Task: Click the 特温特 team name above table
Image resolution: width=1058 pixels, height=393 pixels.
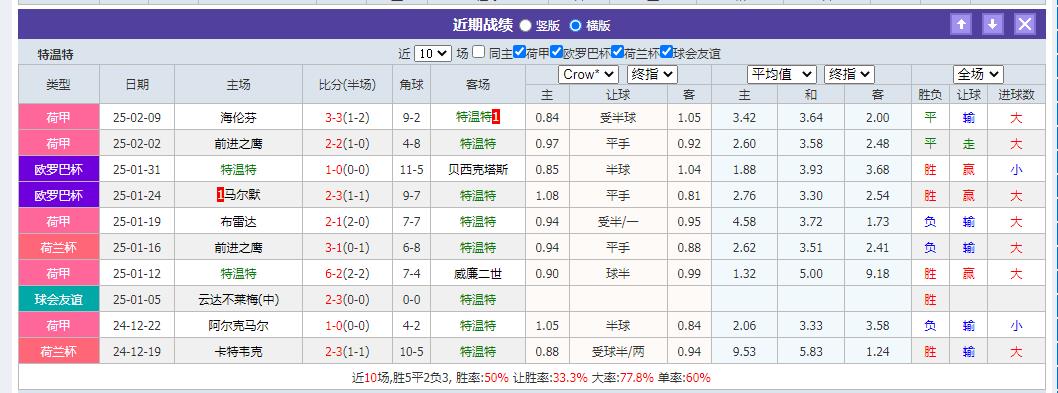Action: [55, 54]
